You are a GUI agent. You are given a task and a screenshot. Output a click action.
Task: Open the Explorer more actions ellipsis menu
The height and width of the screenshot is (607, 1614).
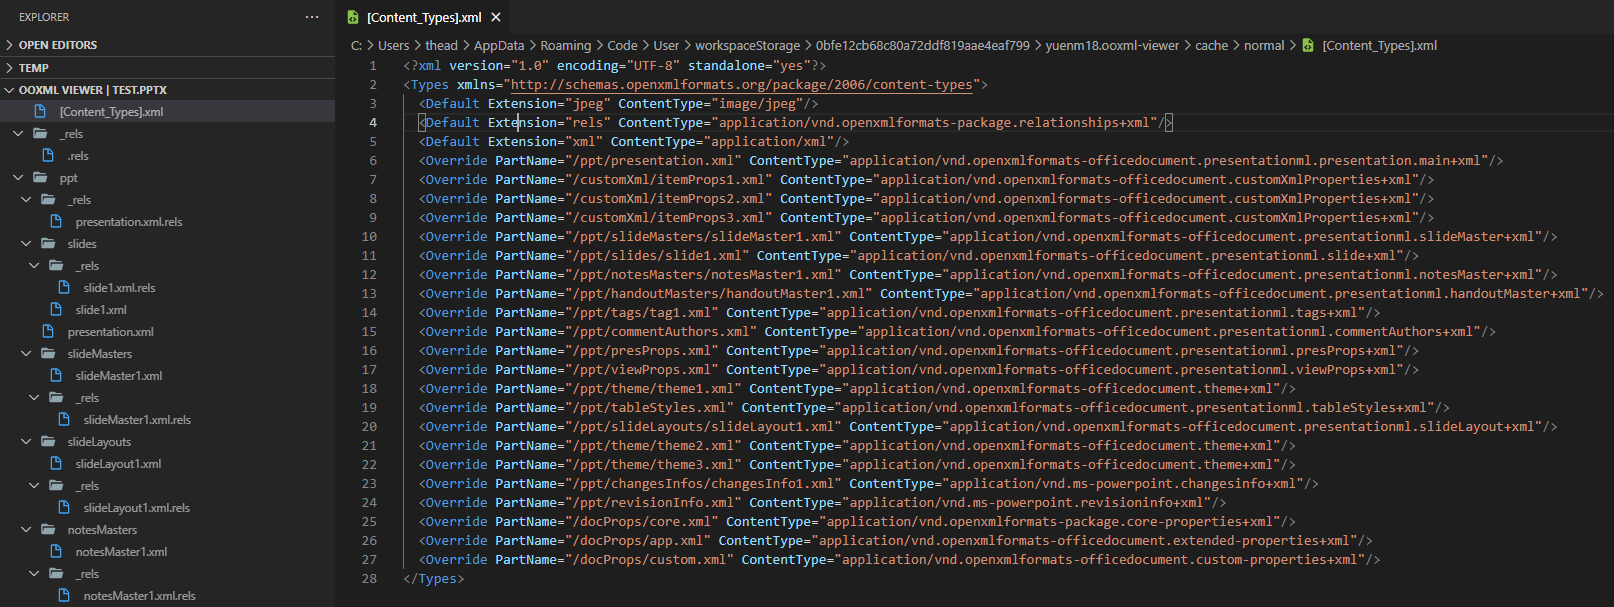coord(312,17)
